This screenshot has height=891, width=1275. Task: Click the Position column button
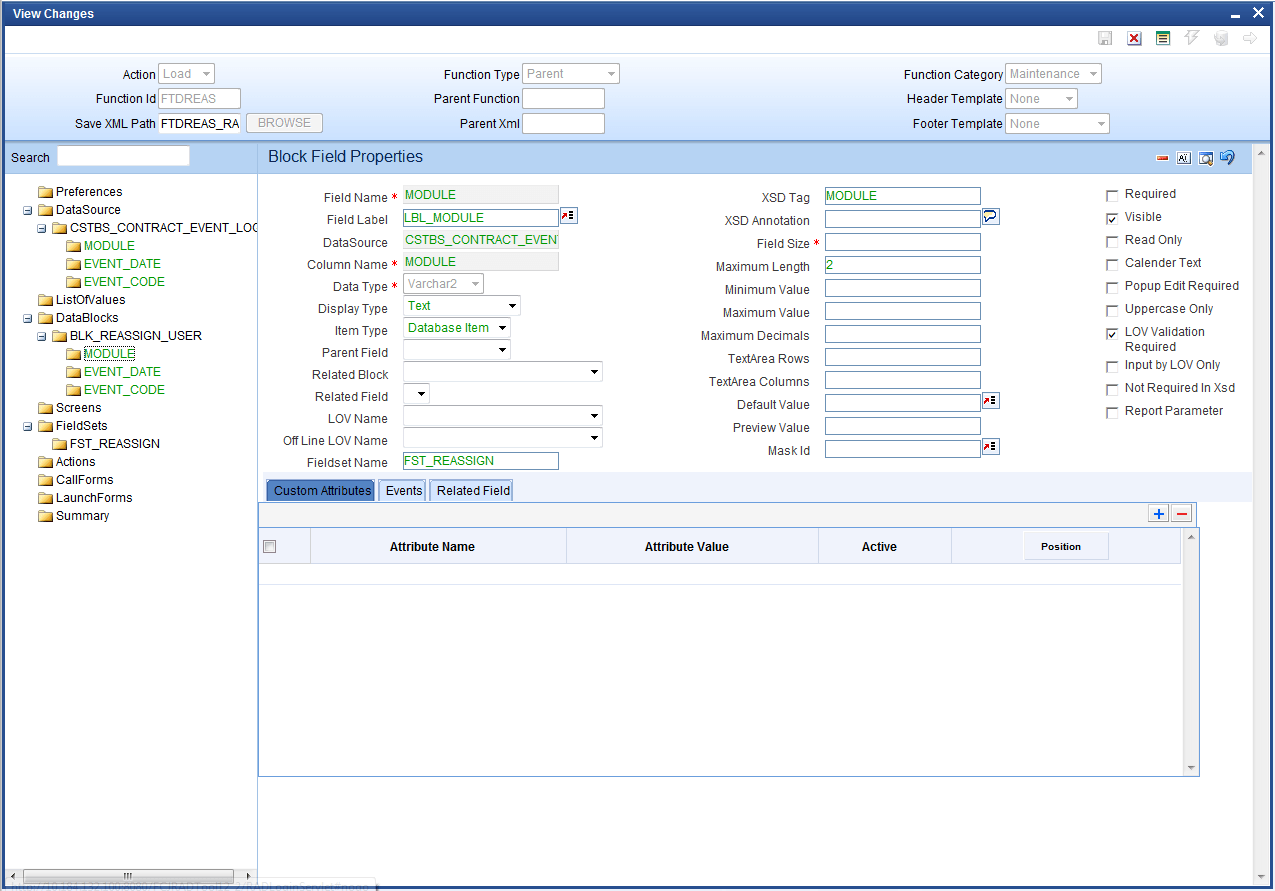click(x=1066, y=546)
